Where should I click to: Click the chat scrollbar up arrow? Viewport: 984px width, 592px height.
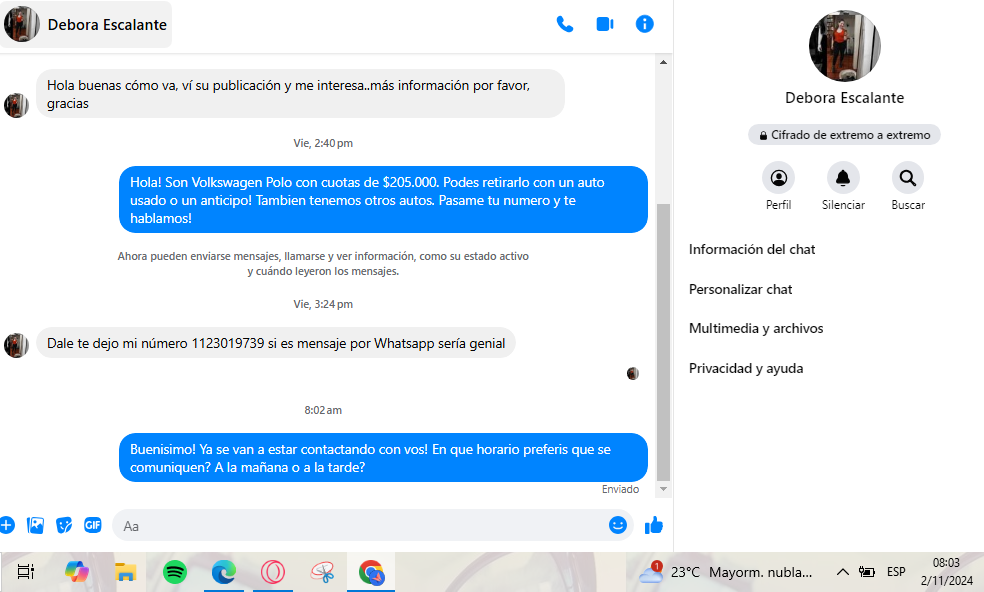(x=663, y=62)
